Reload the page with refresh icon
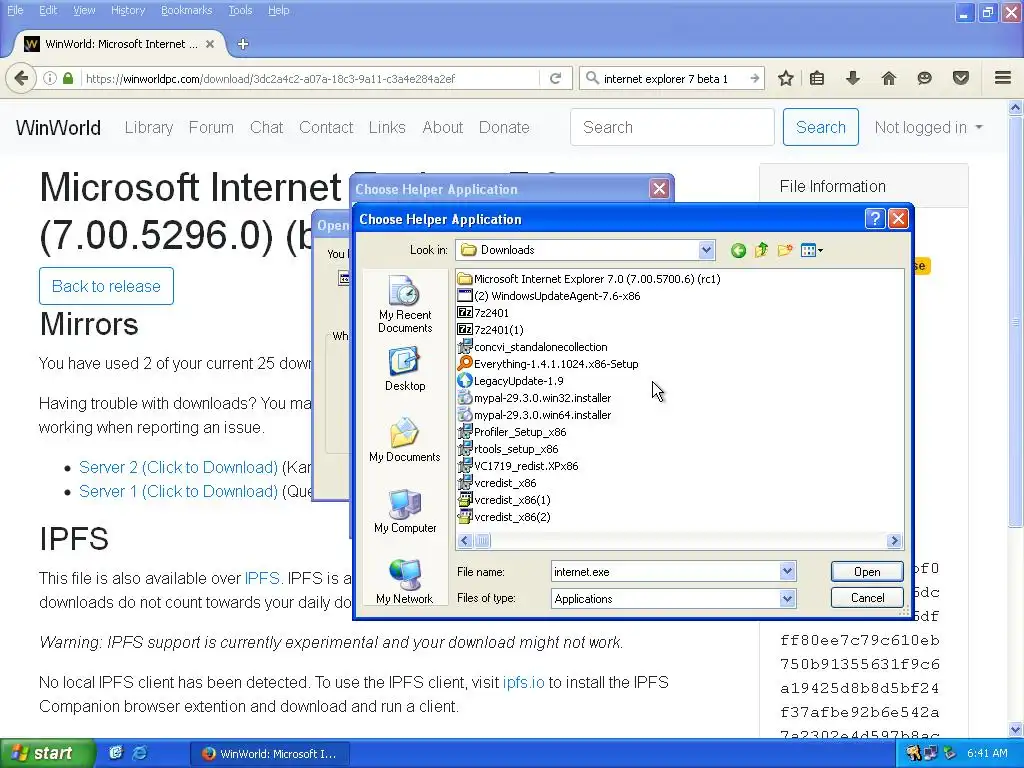The image size is (1024, 768). [x=555, y=78]
